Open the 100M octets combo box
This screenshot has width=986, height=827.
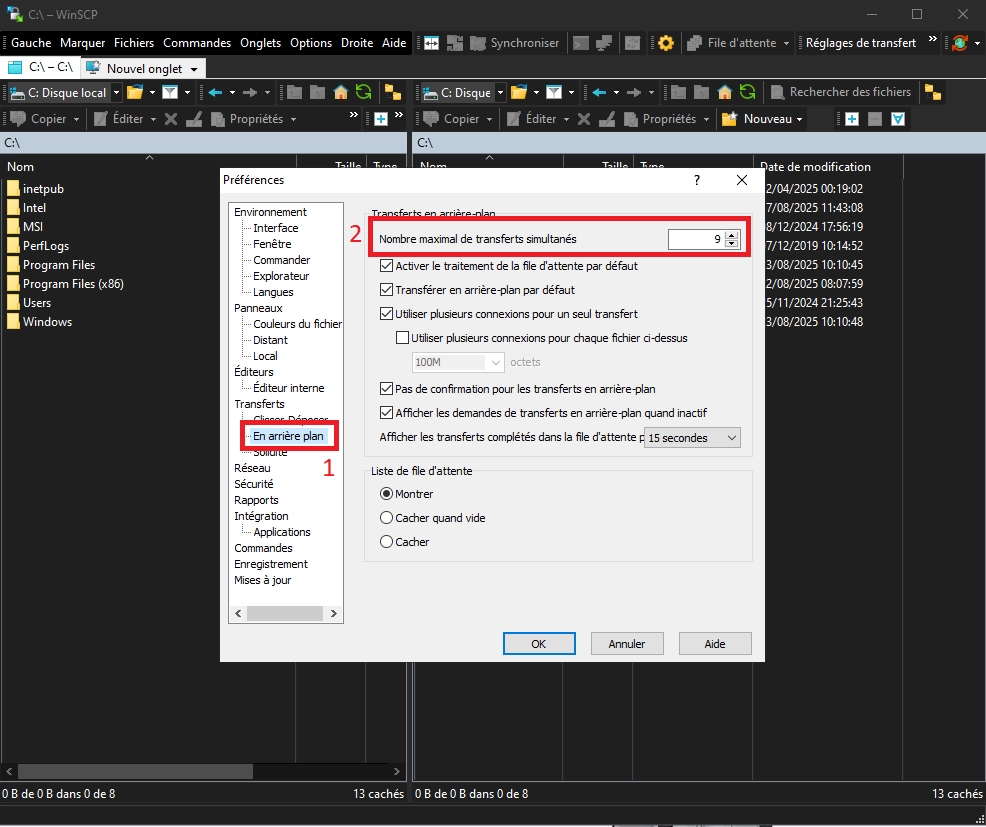click(x=458, y=362)
